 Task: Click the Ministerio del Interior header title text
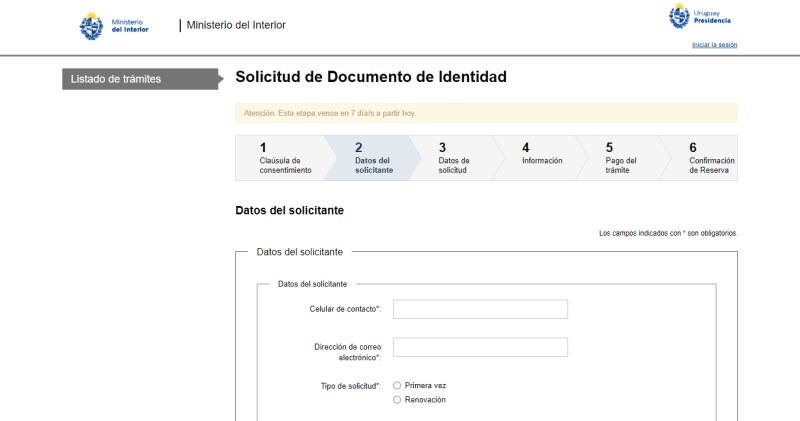pyautogui.click(x=236, y=25)
